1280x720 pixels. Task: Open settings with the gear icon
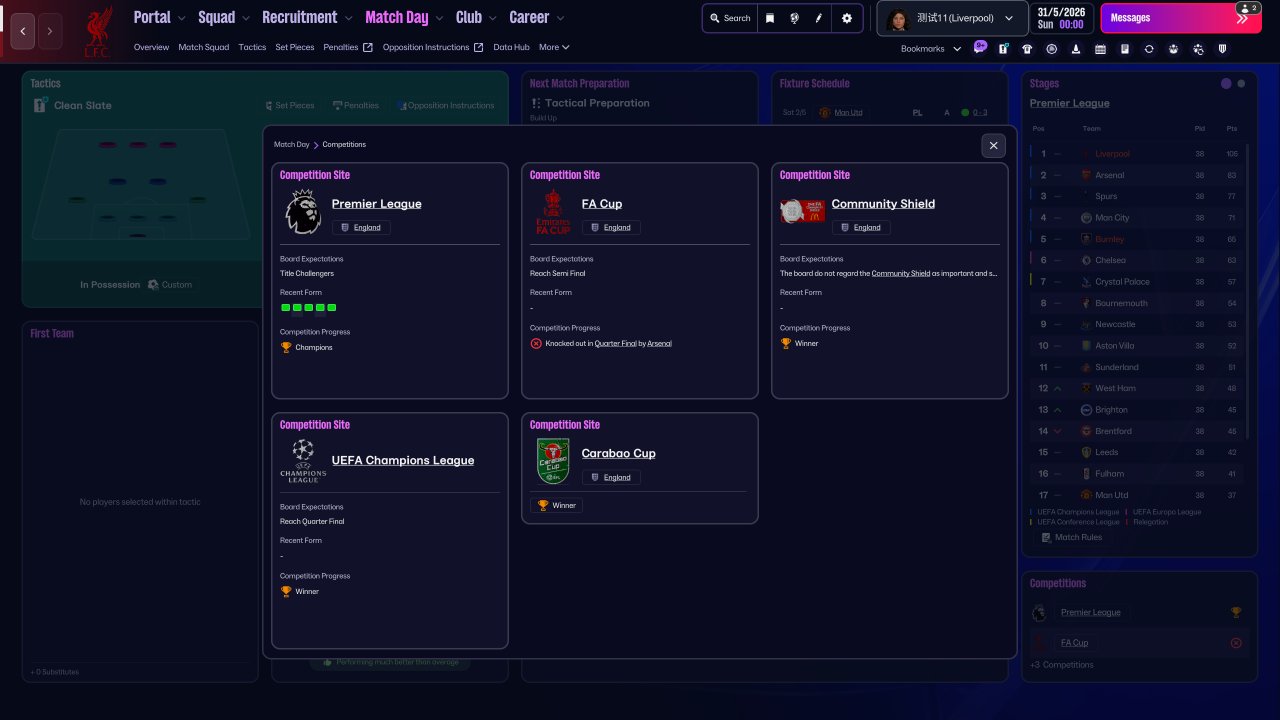[847, 18]
